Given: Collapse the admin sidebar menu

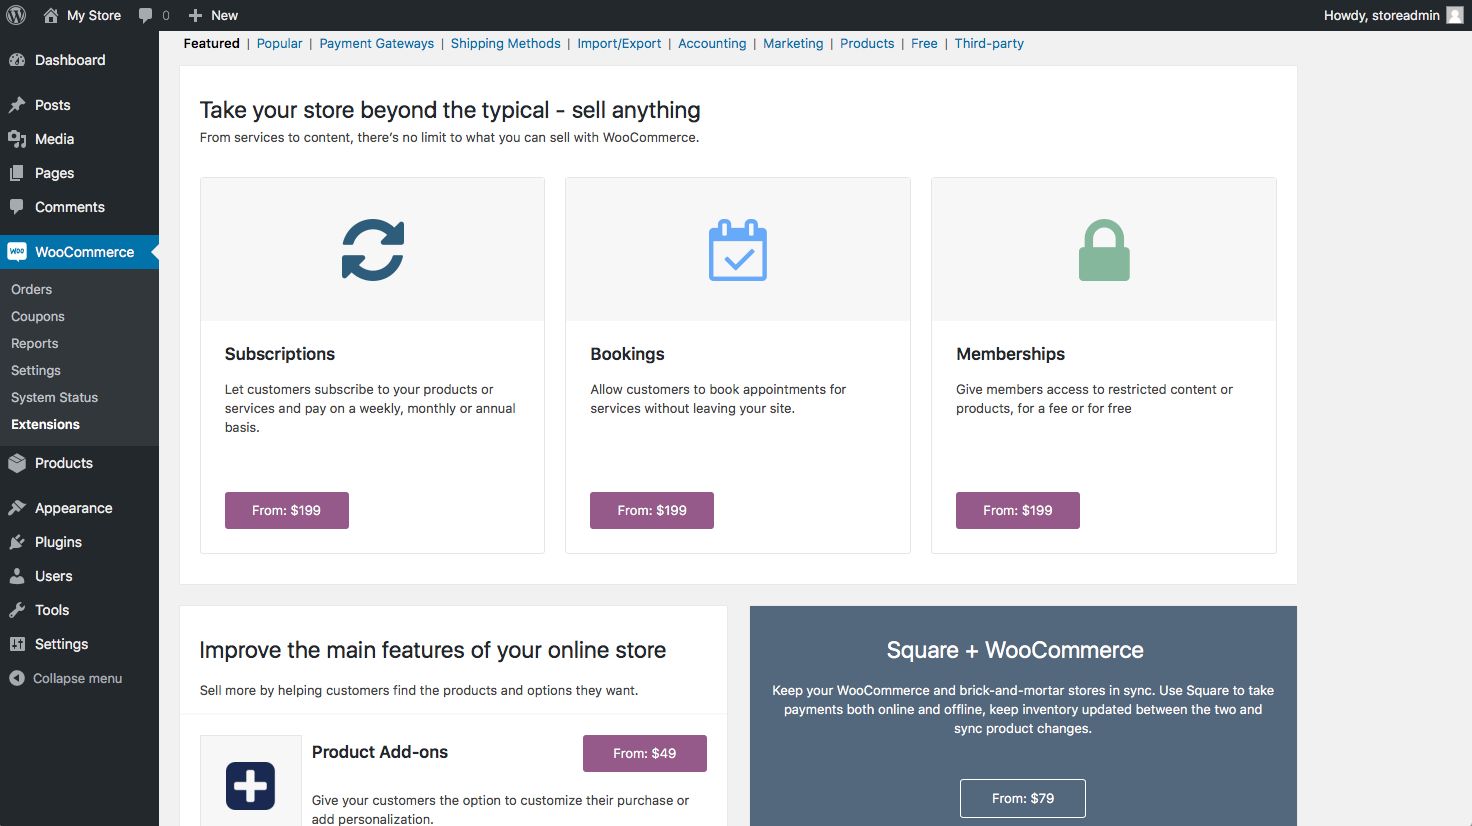Looking at the screenshot, I should [66, 678].
